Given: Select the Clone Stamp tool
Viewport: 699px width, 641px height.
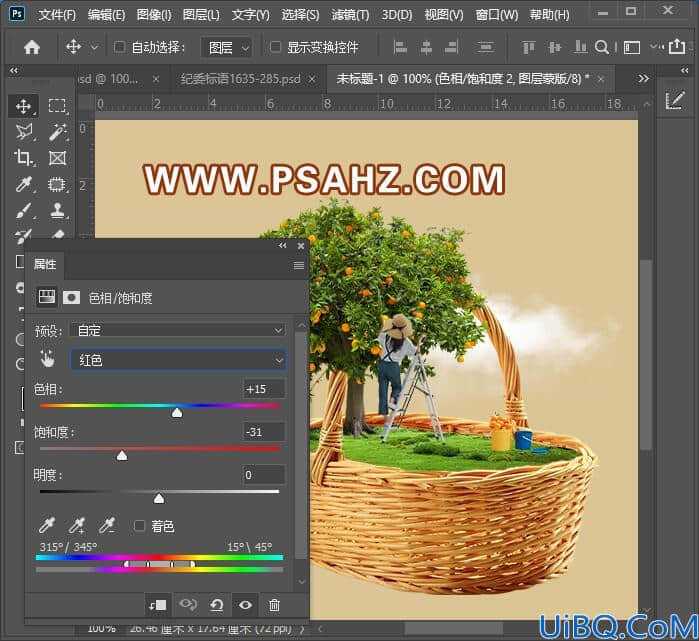Looking at the screenshot, I should 58,210.
